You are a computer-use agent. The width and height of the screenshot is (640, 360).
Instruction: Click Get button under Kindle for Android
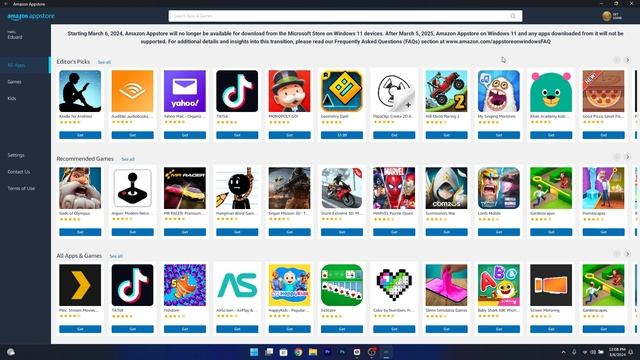click(80, 135)
